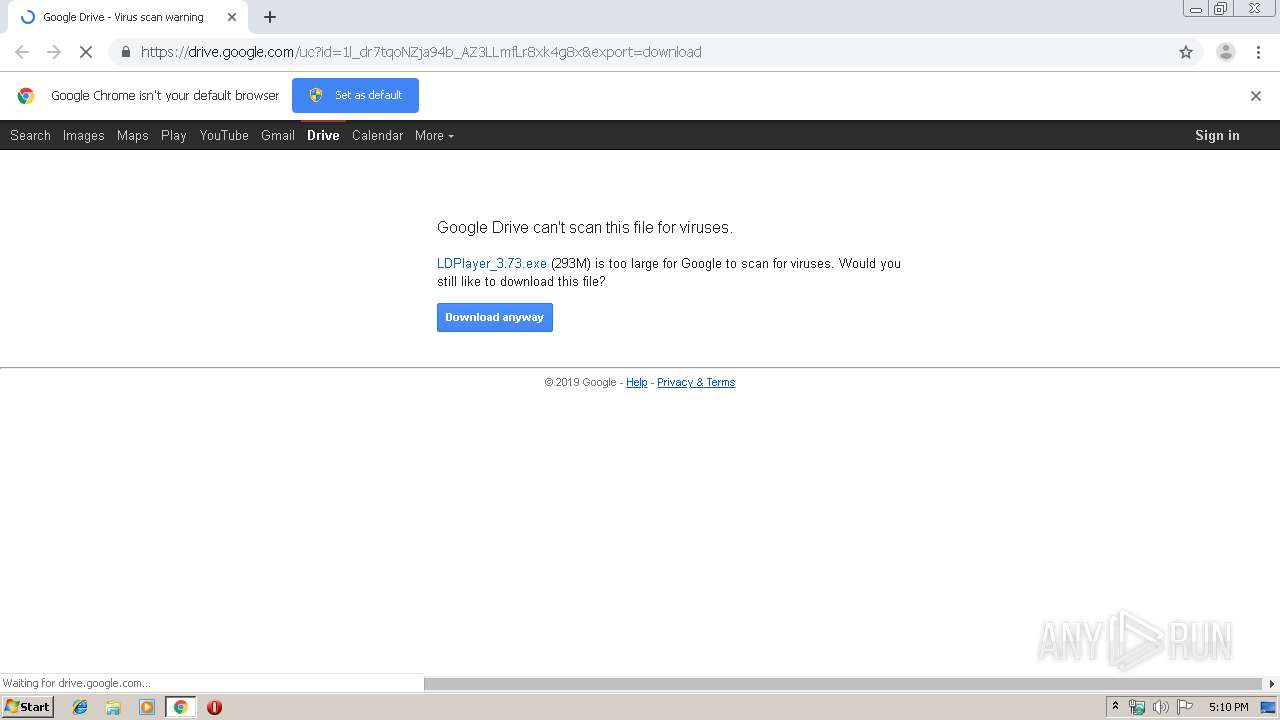The image size is (1280, 720).
Task: Click the volume speaker tray icon
Action: [1160, 707]
